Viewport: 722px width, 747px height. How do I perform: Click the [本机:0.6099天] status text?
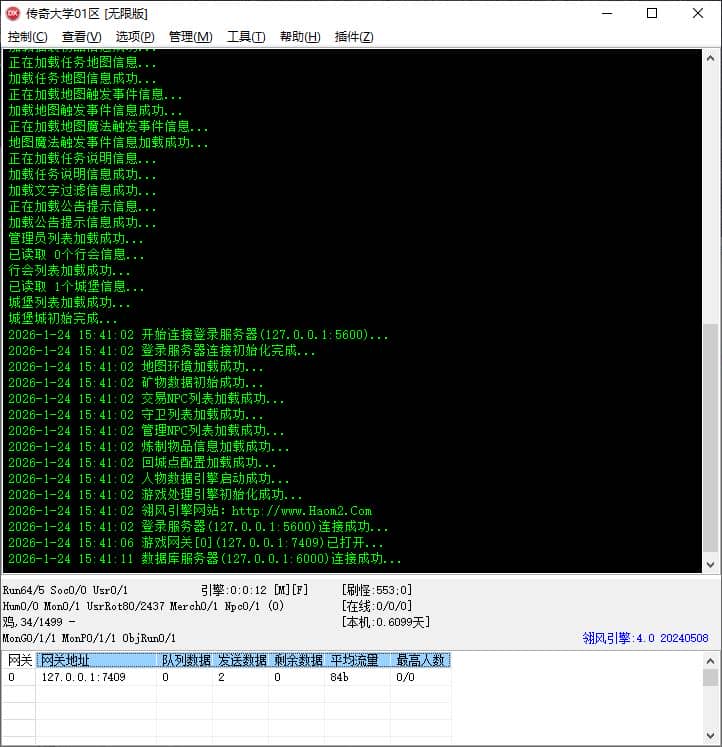tap(386, 622)
